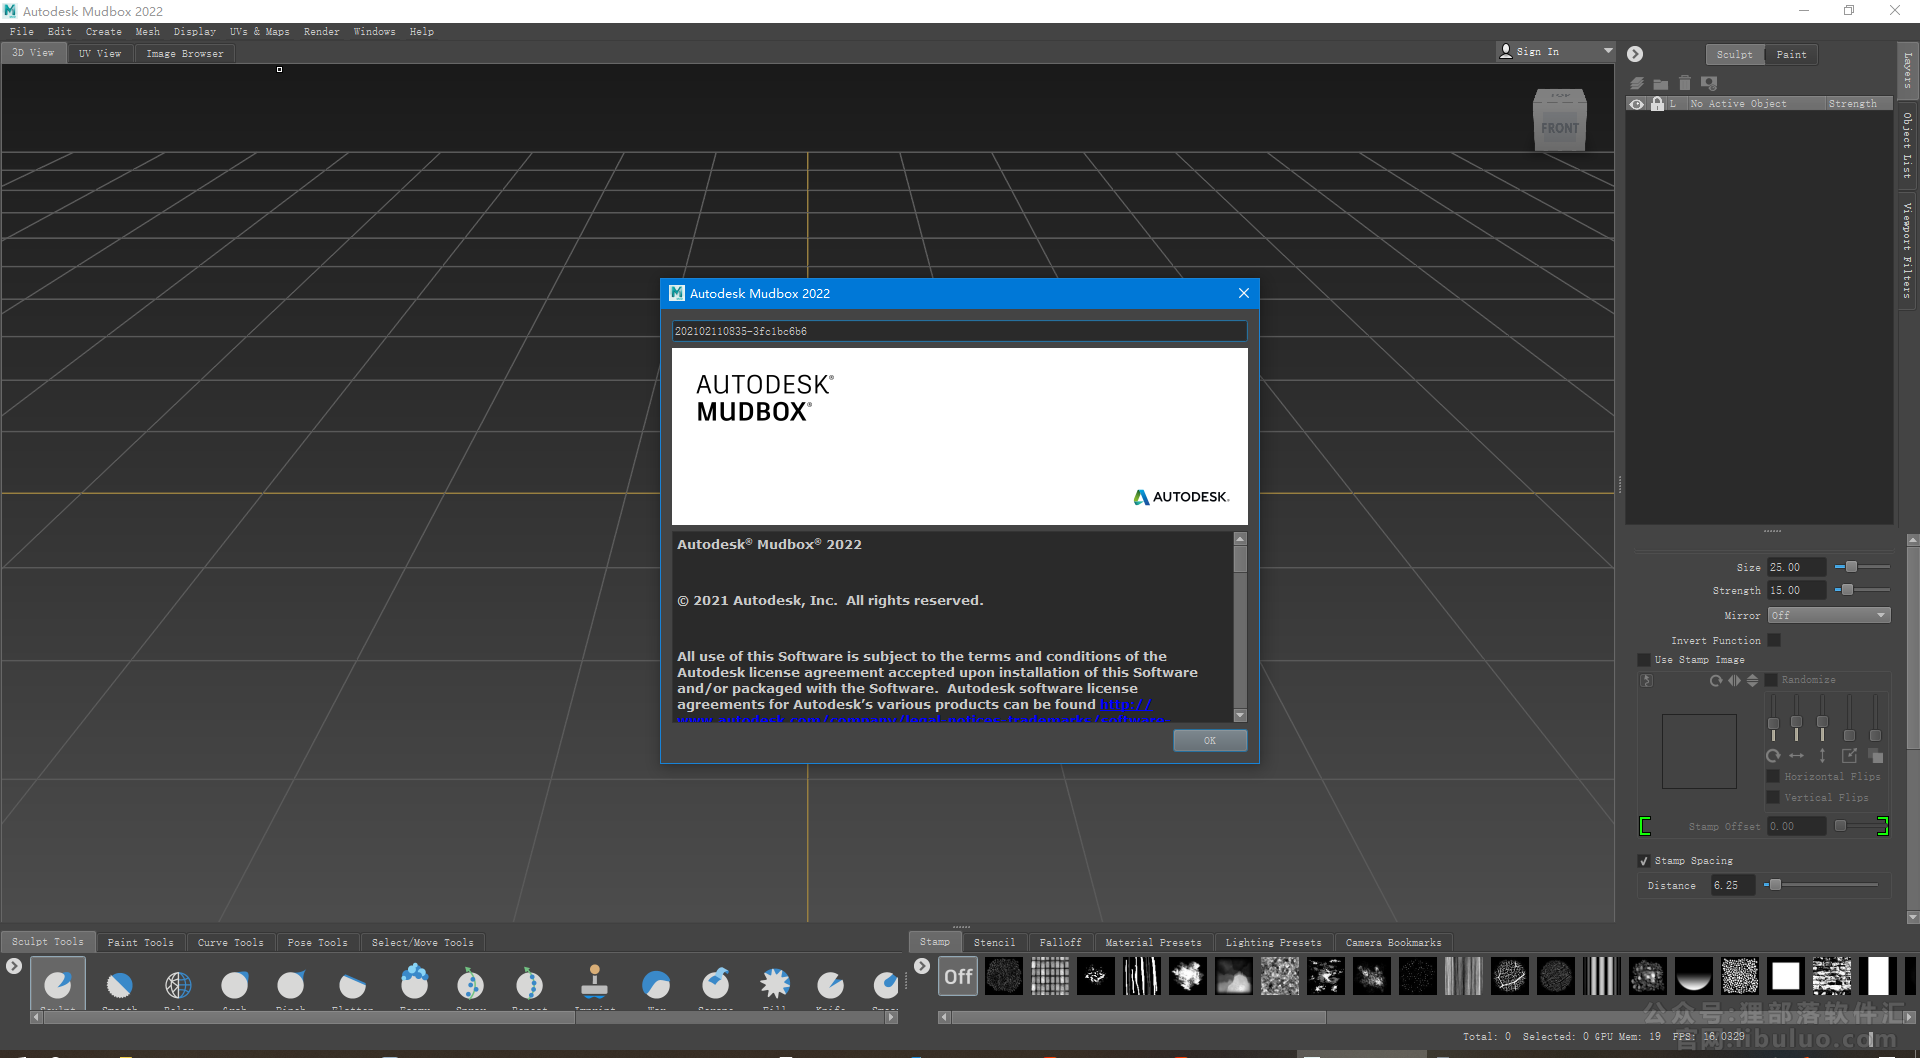
Task: Select the Pinch sculpt tool
Action: pyautogui.click(x=291, y=985)
